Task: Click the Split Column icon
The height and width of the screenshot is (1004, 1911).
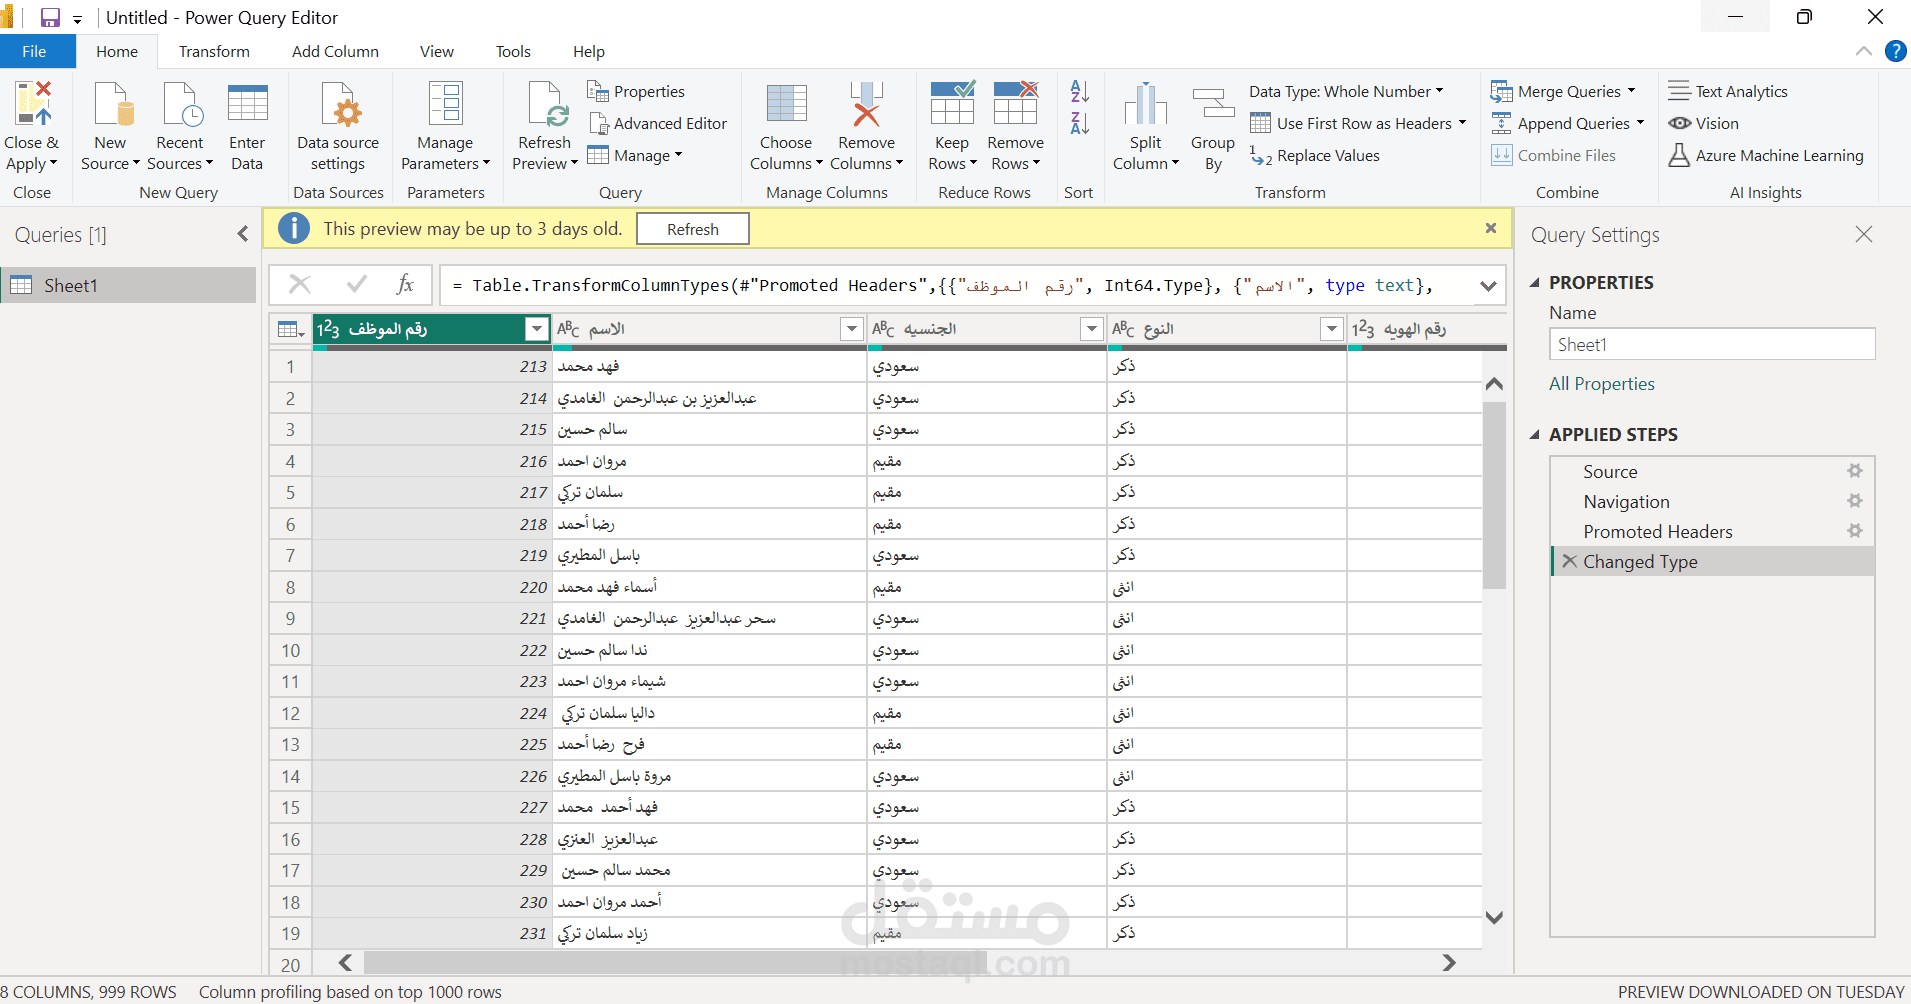Action: [x=1146, y=105]
